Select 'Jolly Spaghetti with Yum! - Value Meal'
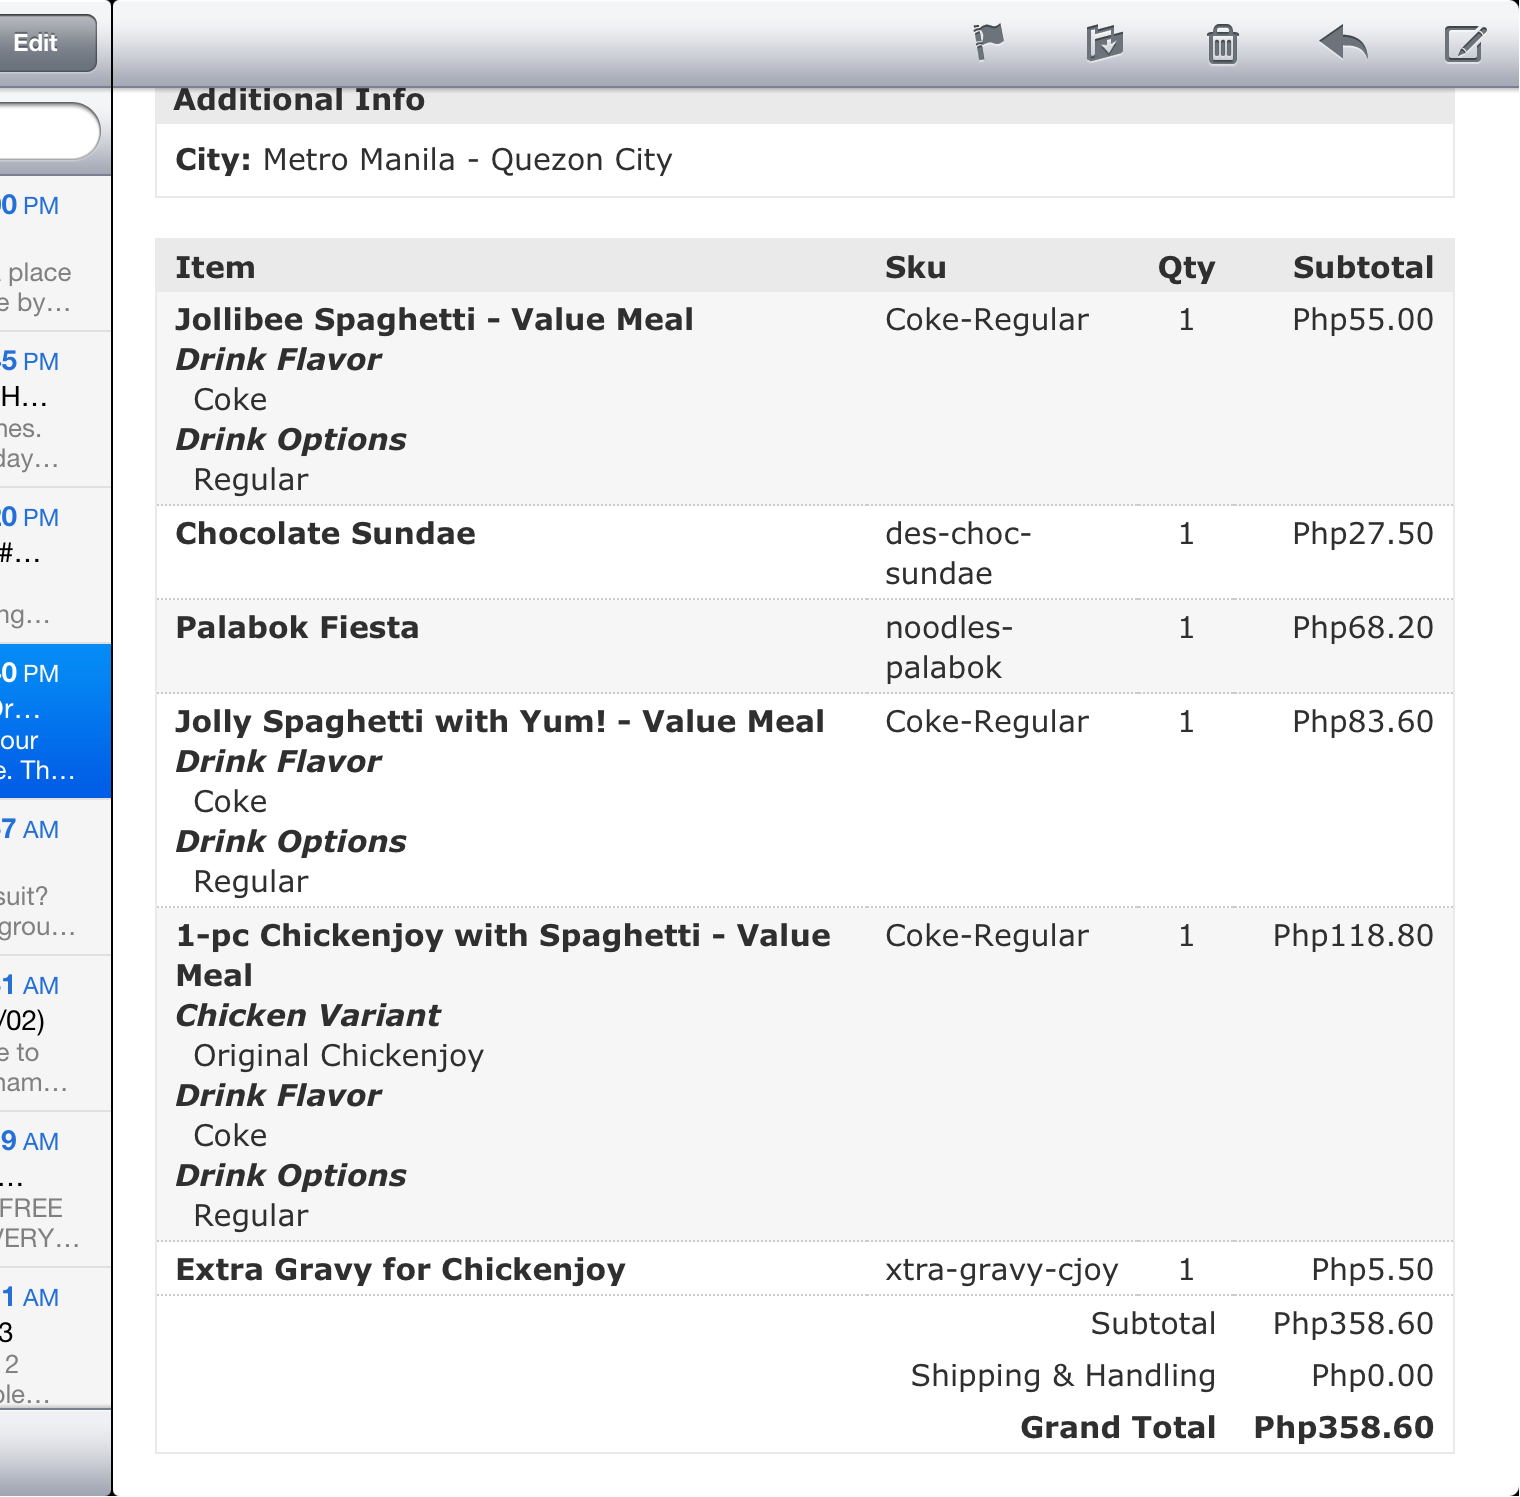This screenshot has height=1497, width=1520. 500,721
